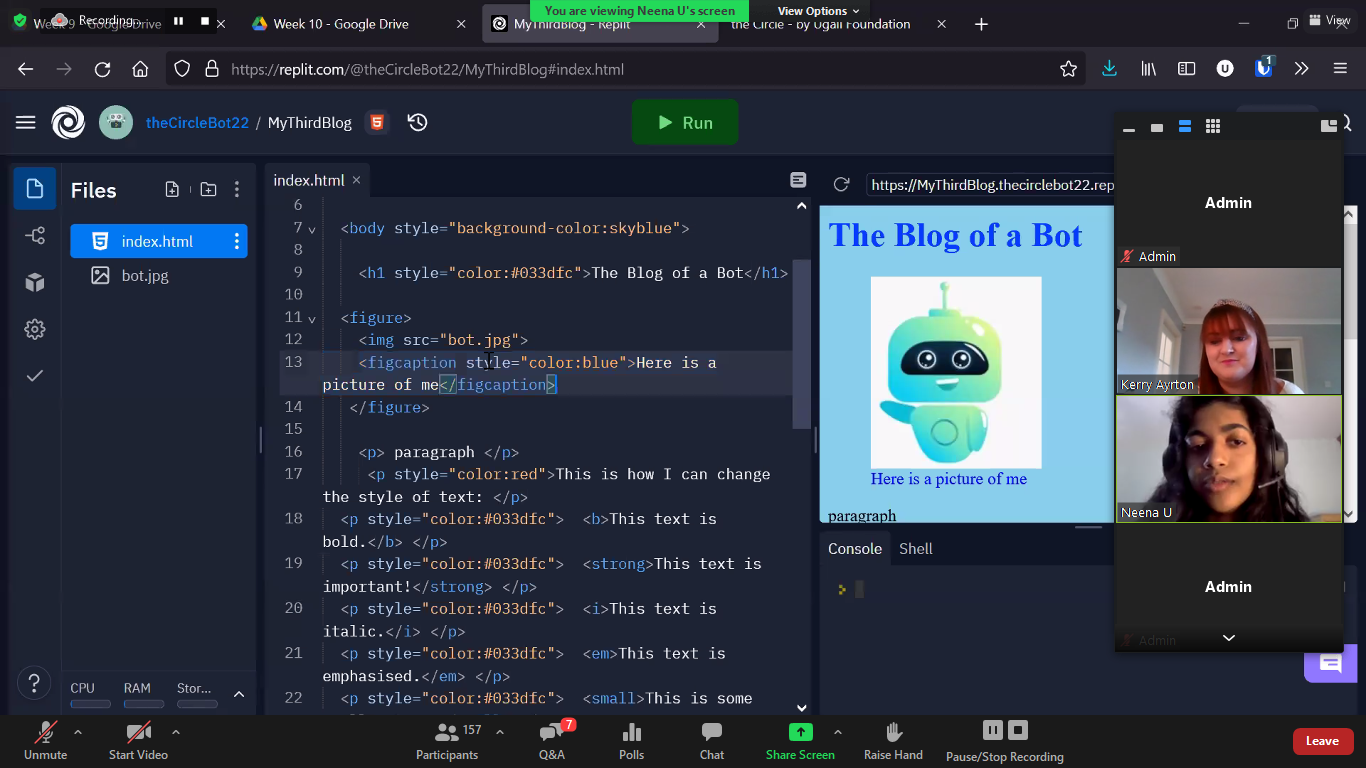Image resolution: width=1366 pixels, height=768 pixels.
Task: Open the Files sidebar icon
Action: (35, 189)
